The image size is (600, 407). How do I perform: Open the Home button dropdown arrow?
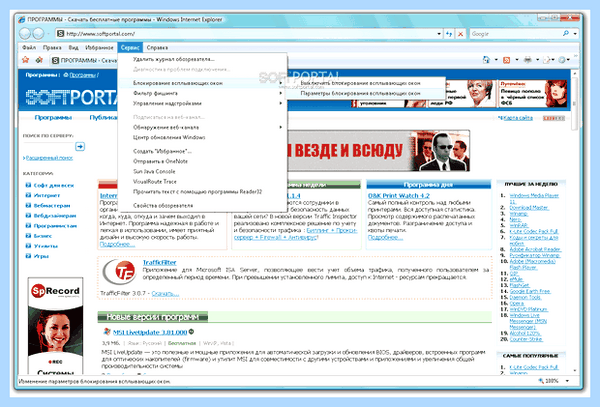pyautogui.click(x=496, y=60)
